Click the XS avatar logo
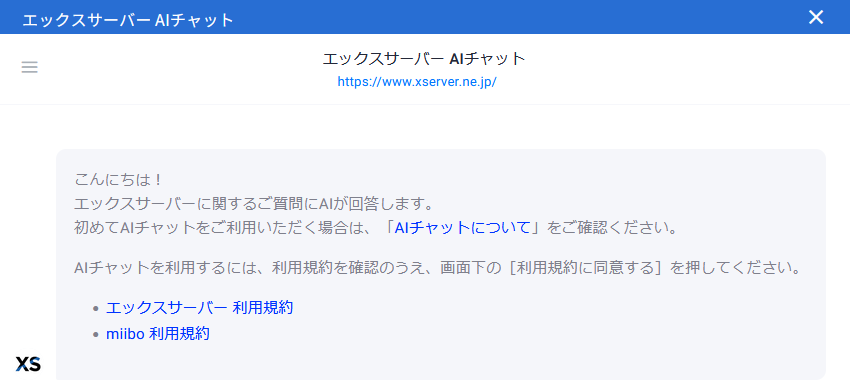This screenshot has height=392, width=850. pyautogui.click(x=28, y=364)
